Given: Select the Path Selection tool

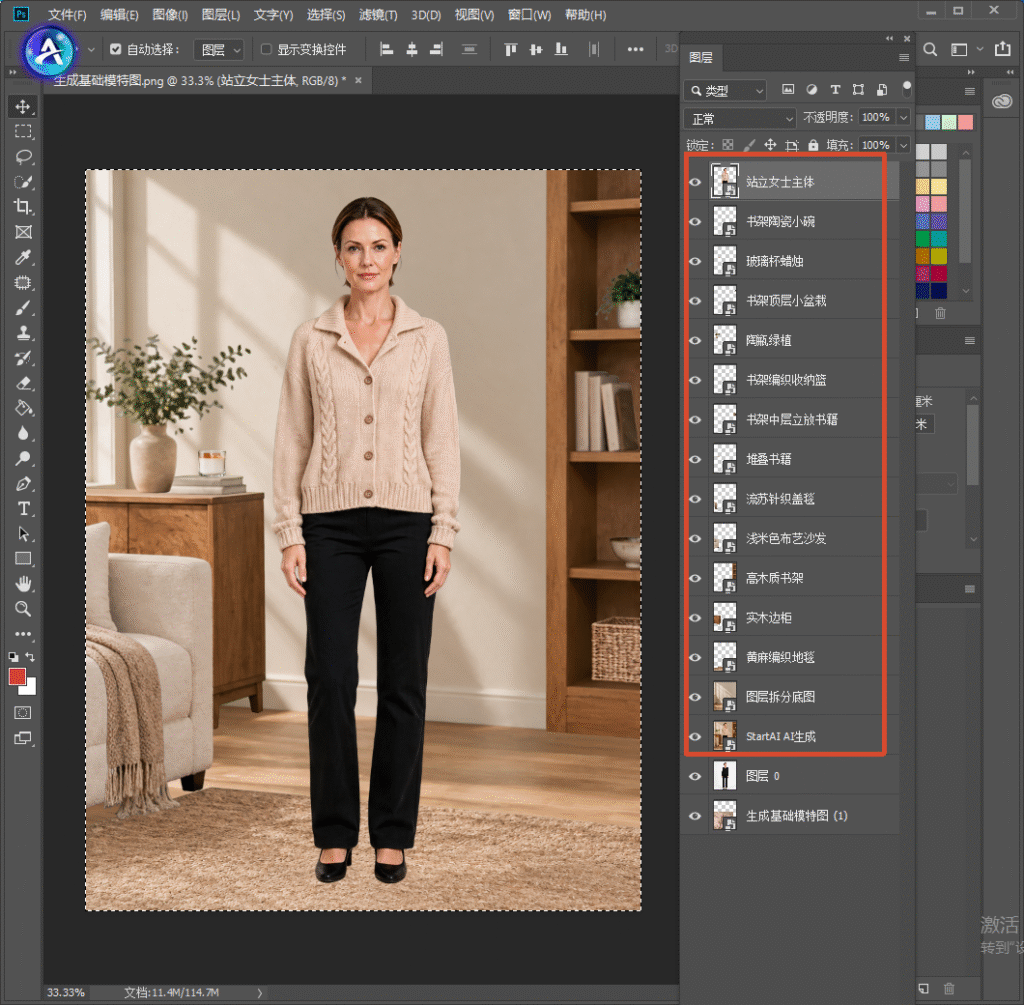Looking at the screenshot, I should tap(23, 534).
